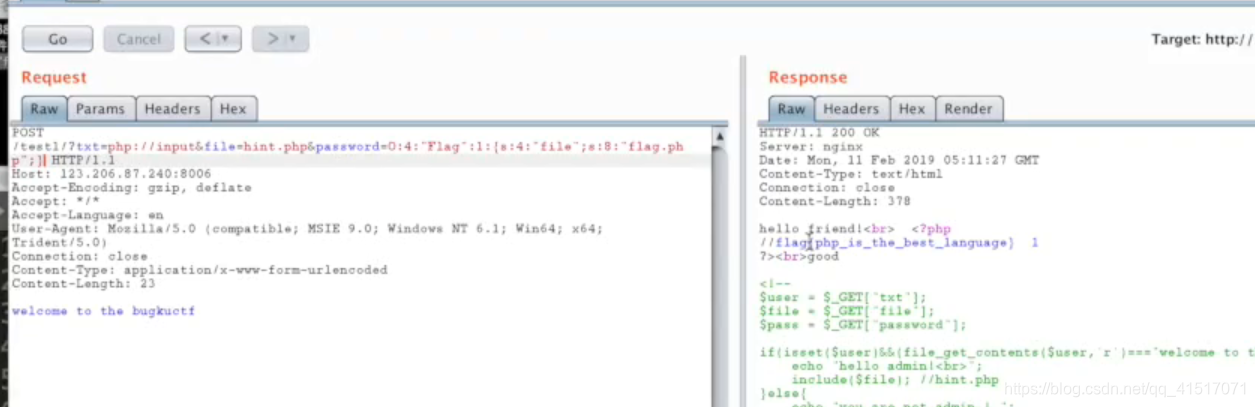Select the Response Raw tab
The height and width of the screenshot is (407, 1255).
[x=791, y=109]
